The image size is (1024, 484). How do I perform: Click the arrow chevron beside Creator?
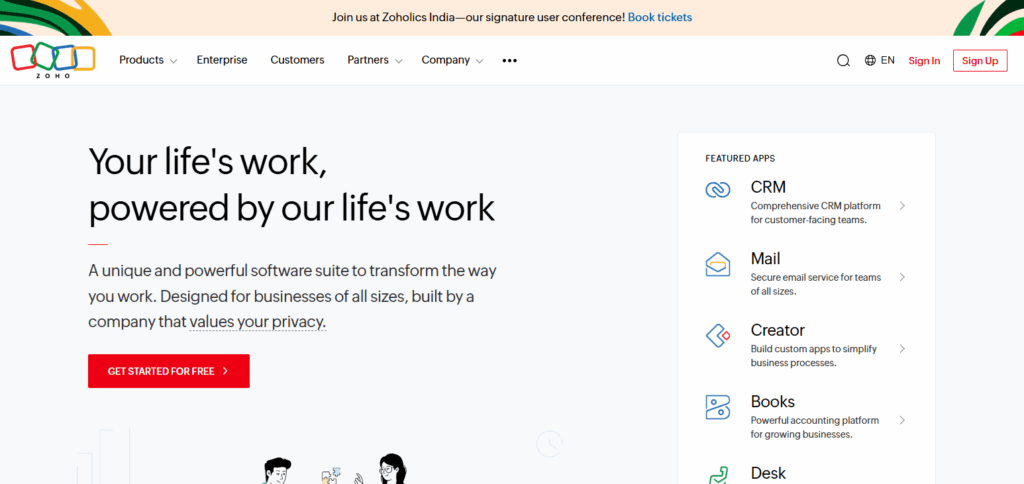tap(902, 349)
